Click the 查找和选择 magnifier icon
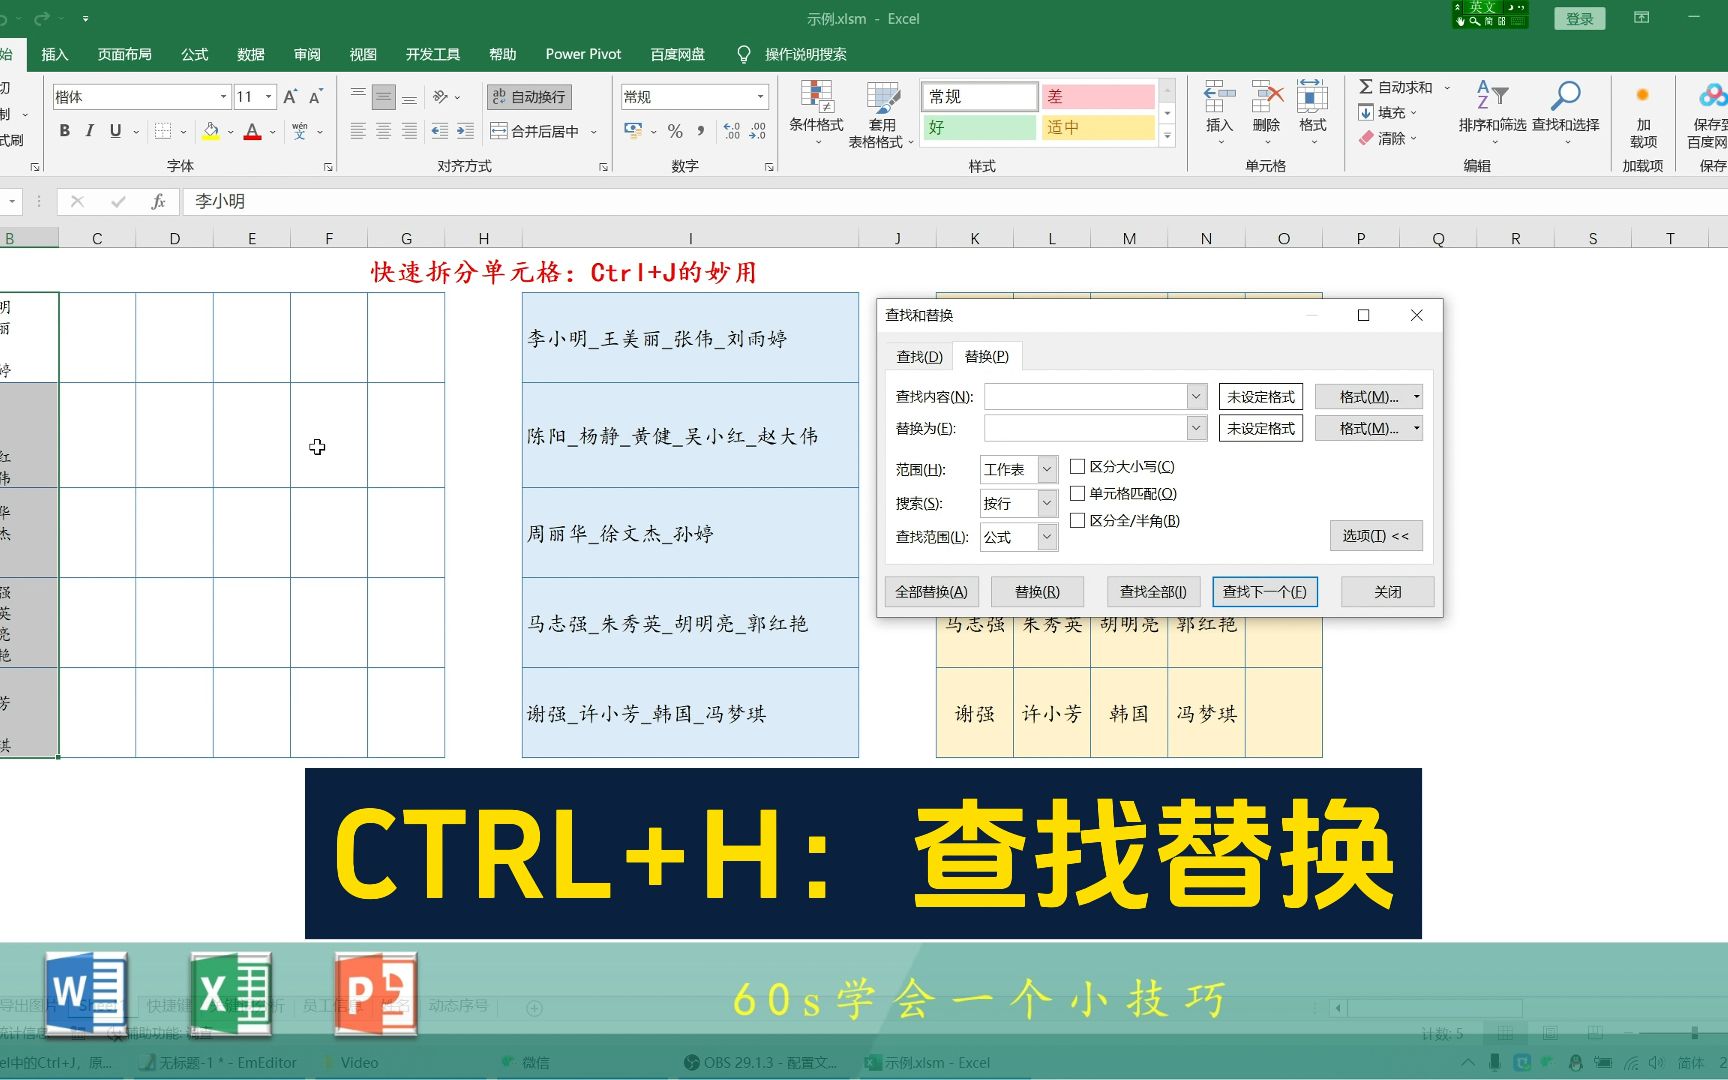Viewport: 1728px width, 1080px height. pyautogui.click(x=1565, y=97)
